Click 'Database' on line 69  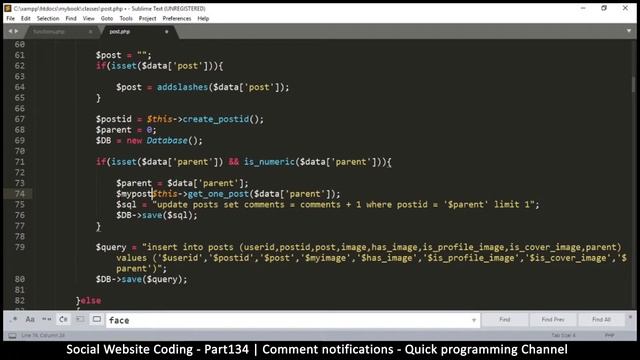[167, 140]
